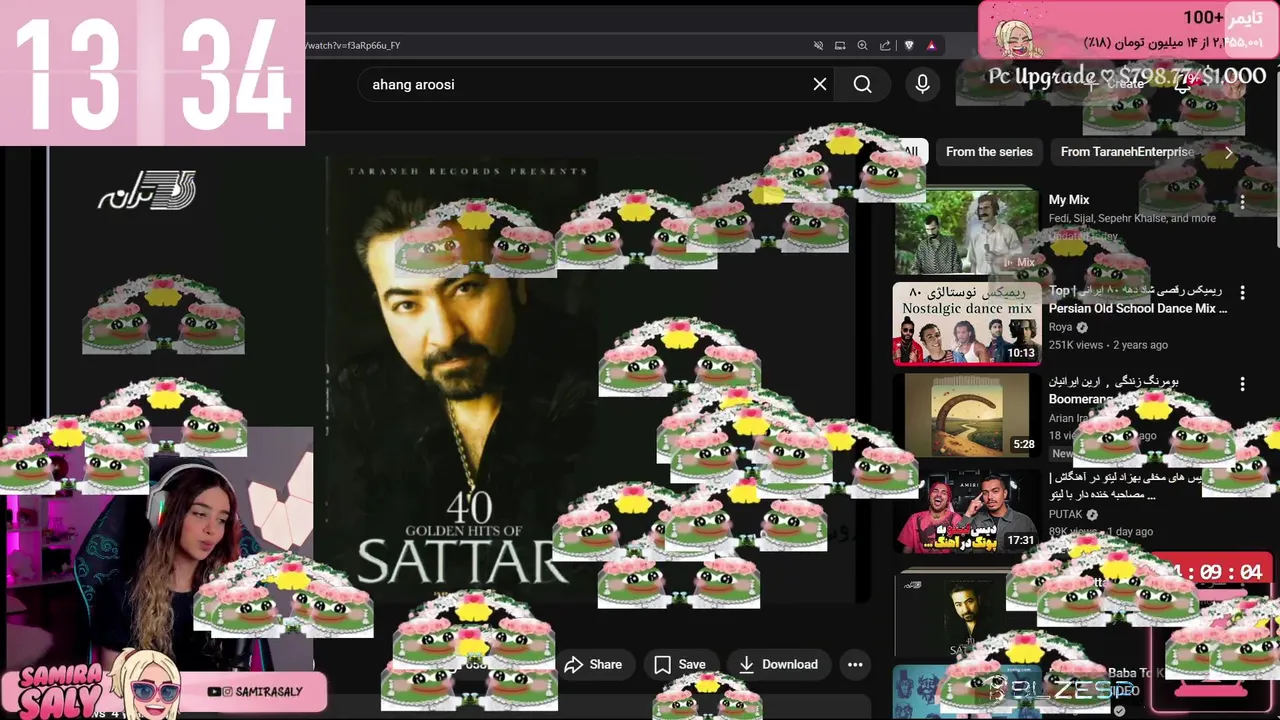Click the muted-tab speaker icon in the address bar
Image resolution: width=1280 pixels, height=720 pixels.
tap(818, 45)
